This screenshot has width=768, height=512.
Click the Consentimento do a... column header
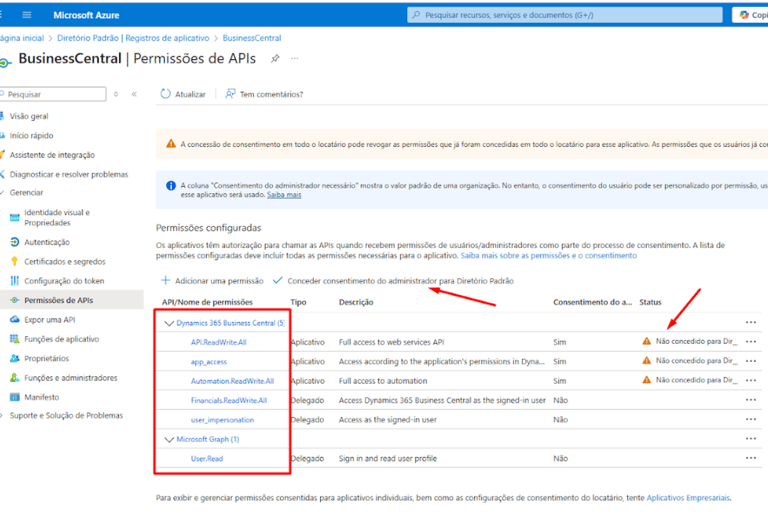(593, 302)
